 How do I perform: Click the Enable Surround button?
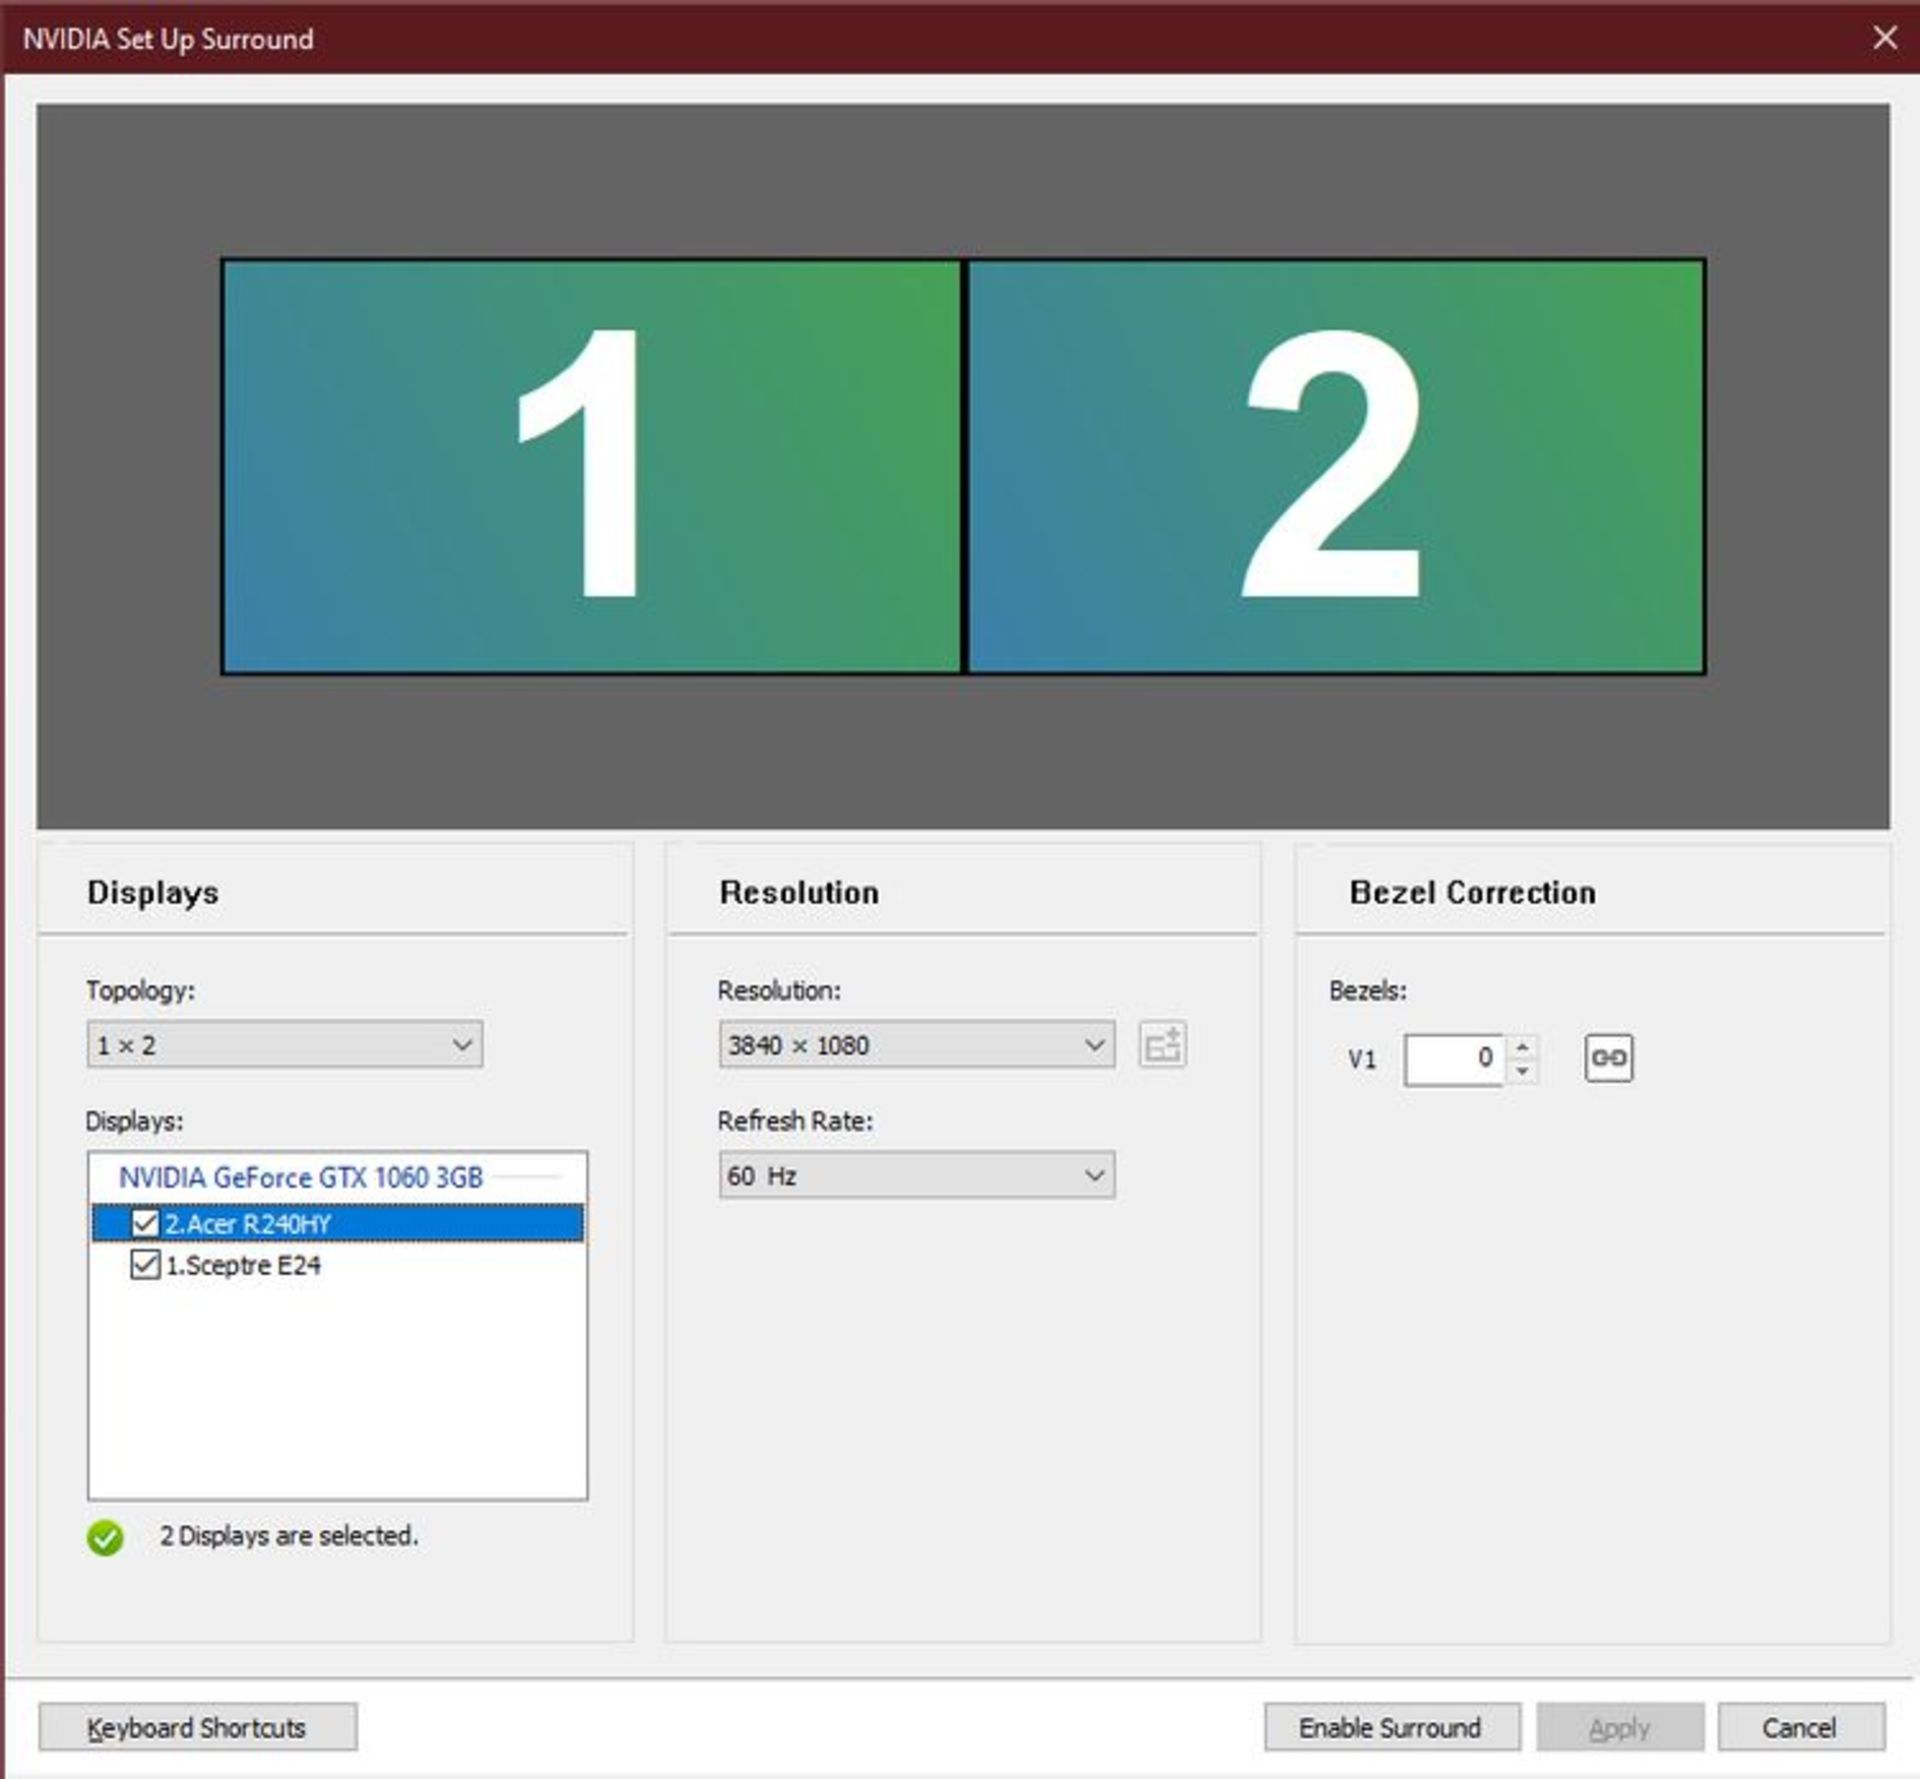[1392, 1728]
